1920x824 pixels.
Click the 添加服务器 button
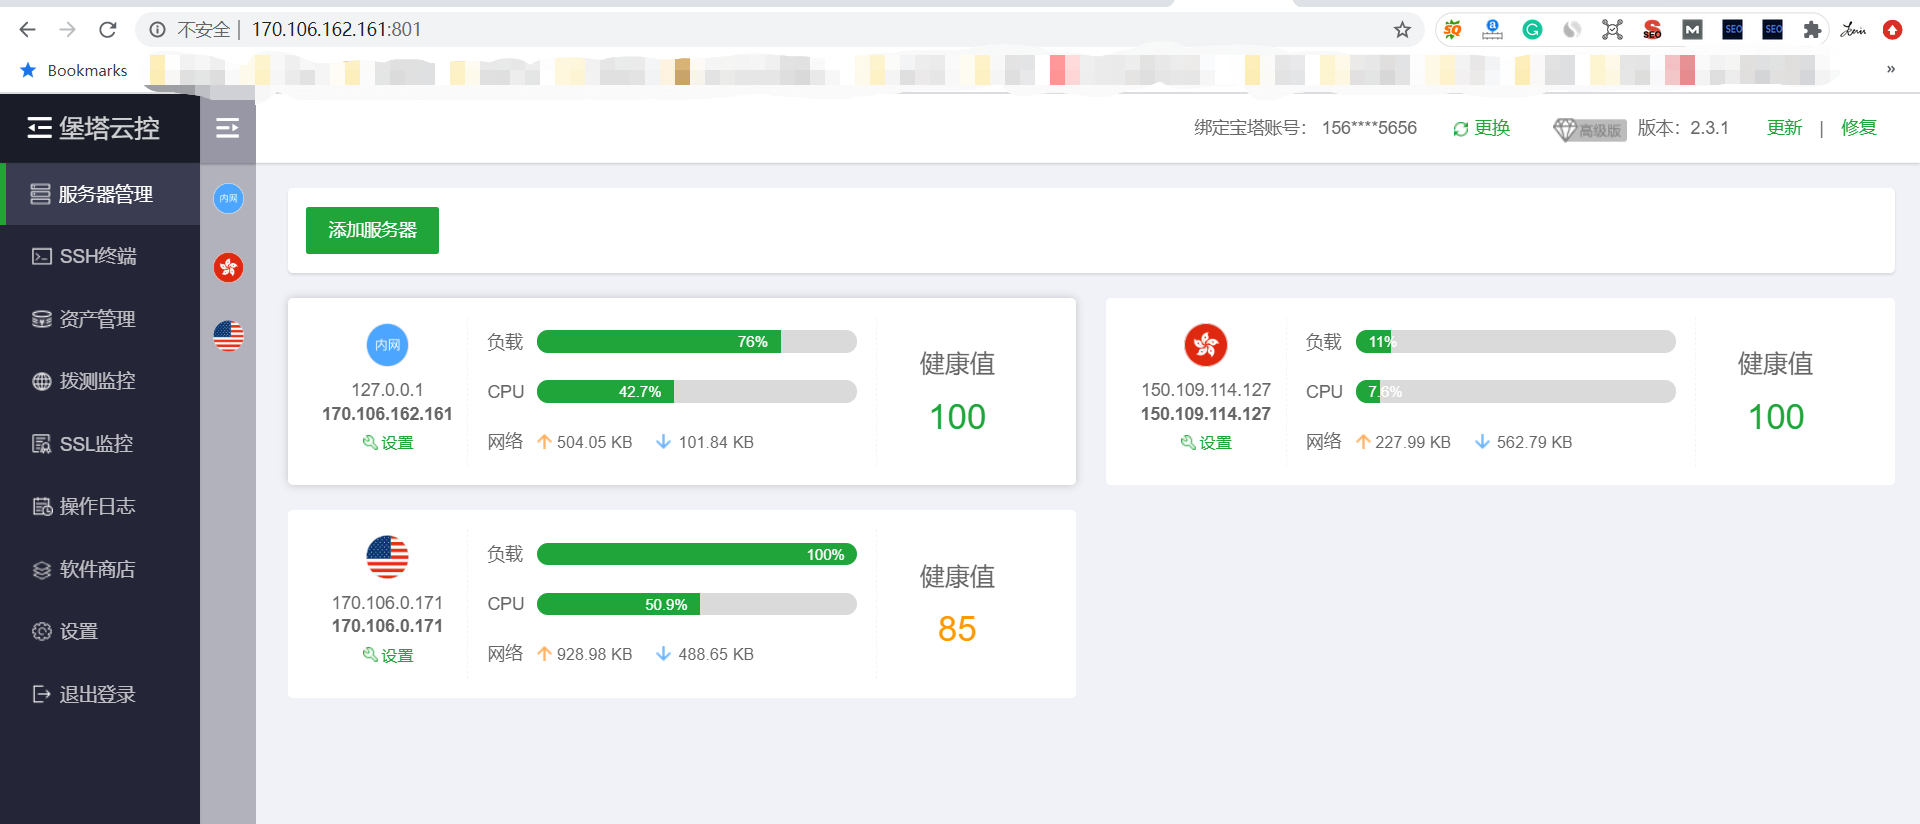click(372, 230)
